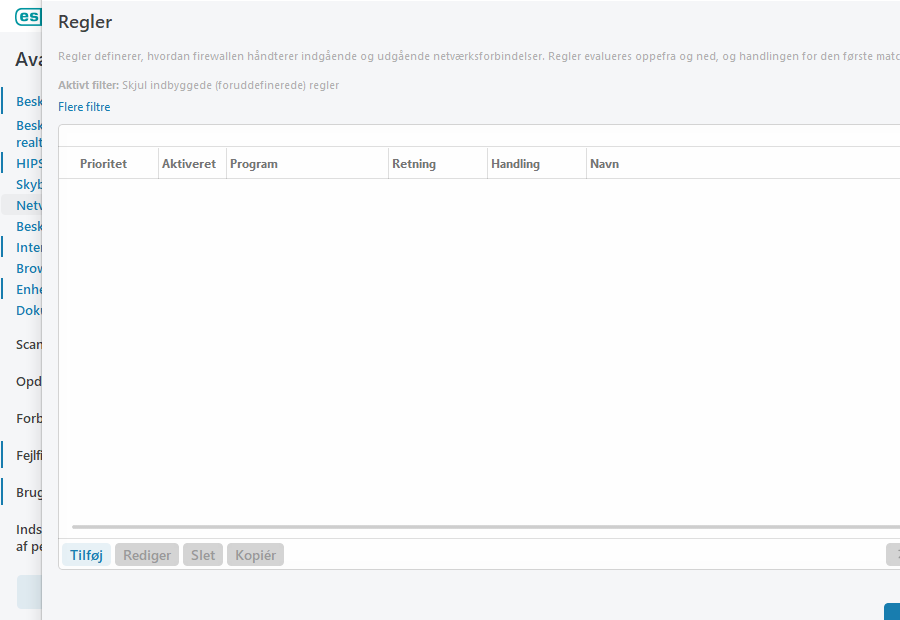Click the horizontal scrollbar under the rules list
Viewport: 900px width, 620px height.
click(x=480, y=526)
